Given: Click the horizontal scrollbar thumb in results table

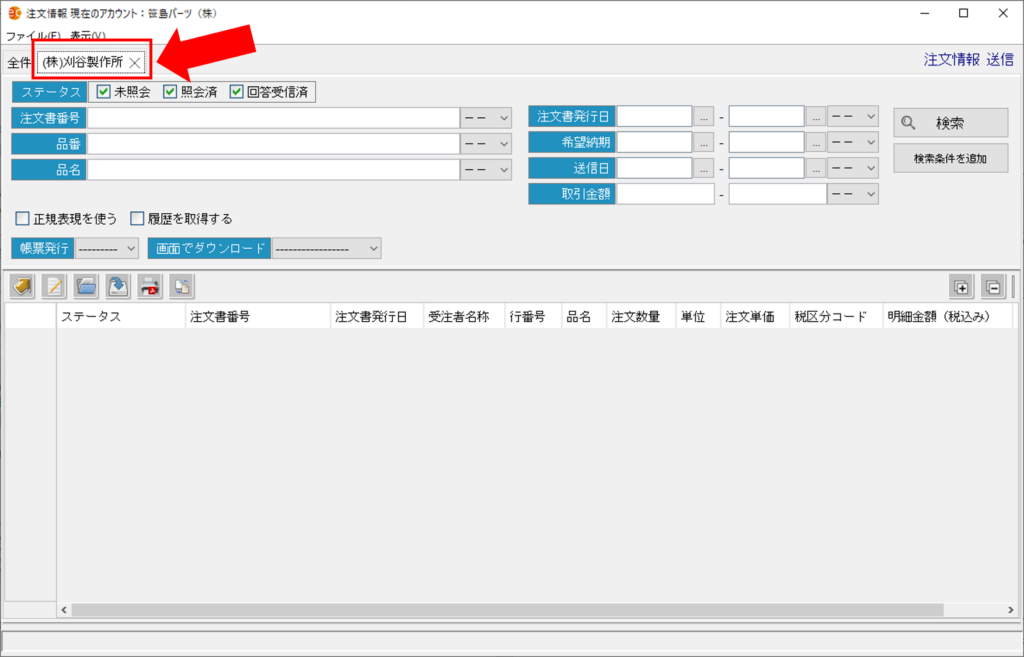Looking at the screenshot, I should (507, 610).
